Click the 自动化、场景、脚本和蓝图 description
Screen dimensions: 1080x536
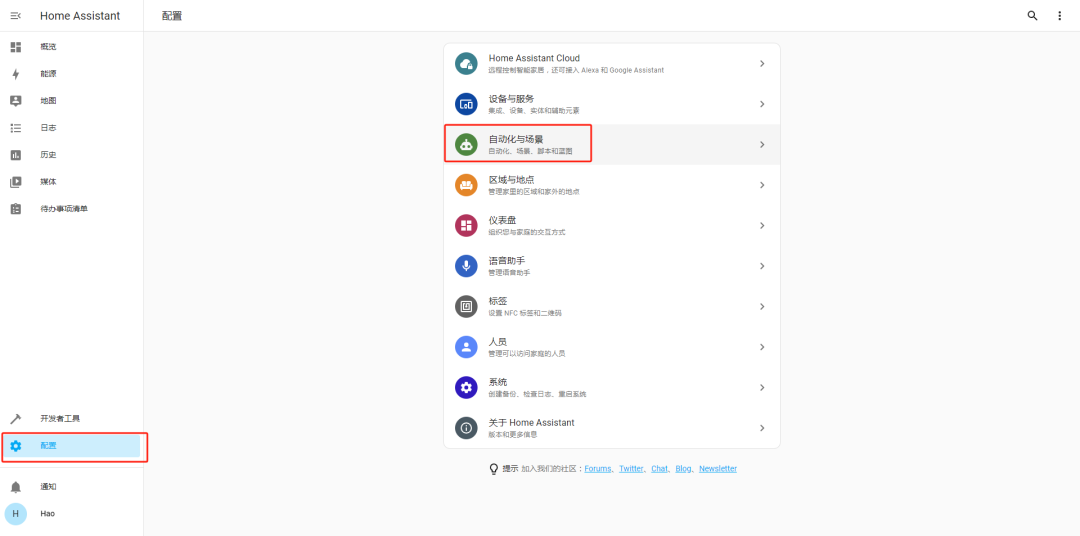tap(530, 151)
